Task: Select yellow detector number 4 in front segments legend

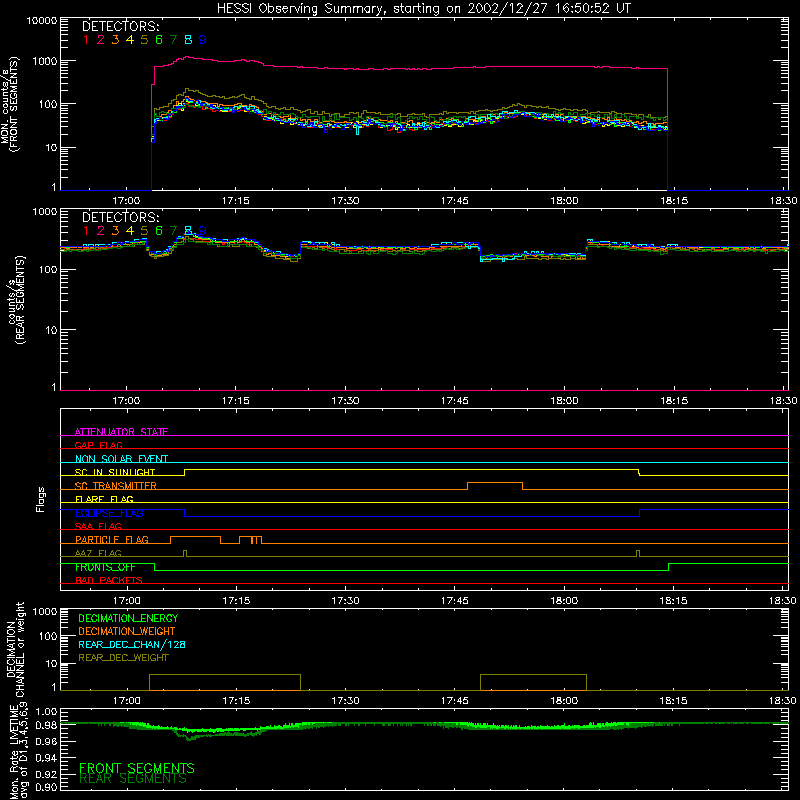Action: pyautogui.click(x=130, y=40)
